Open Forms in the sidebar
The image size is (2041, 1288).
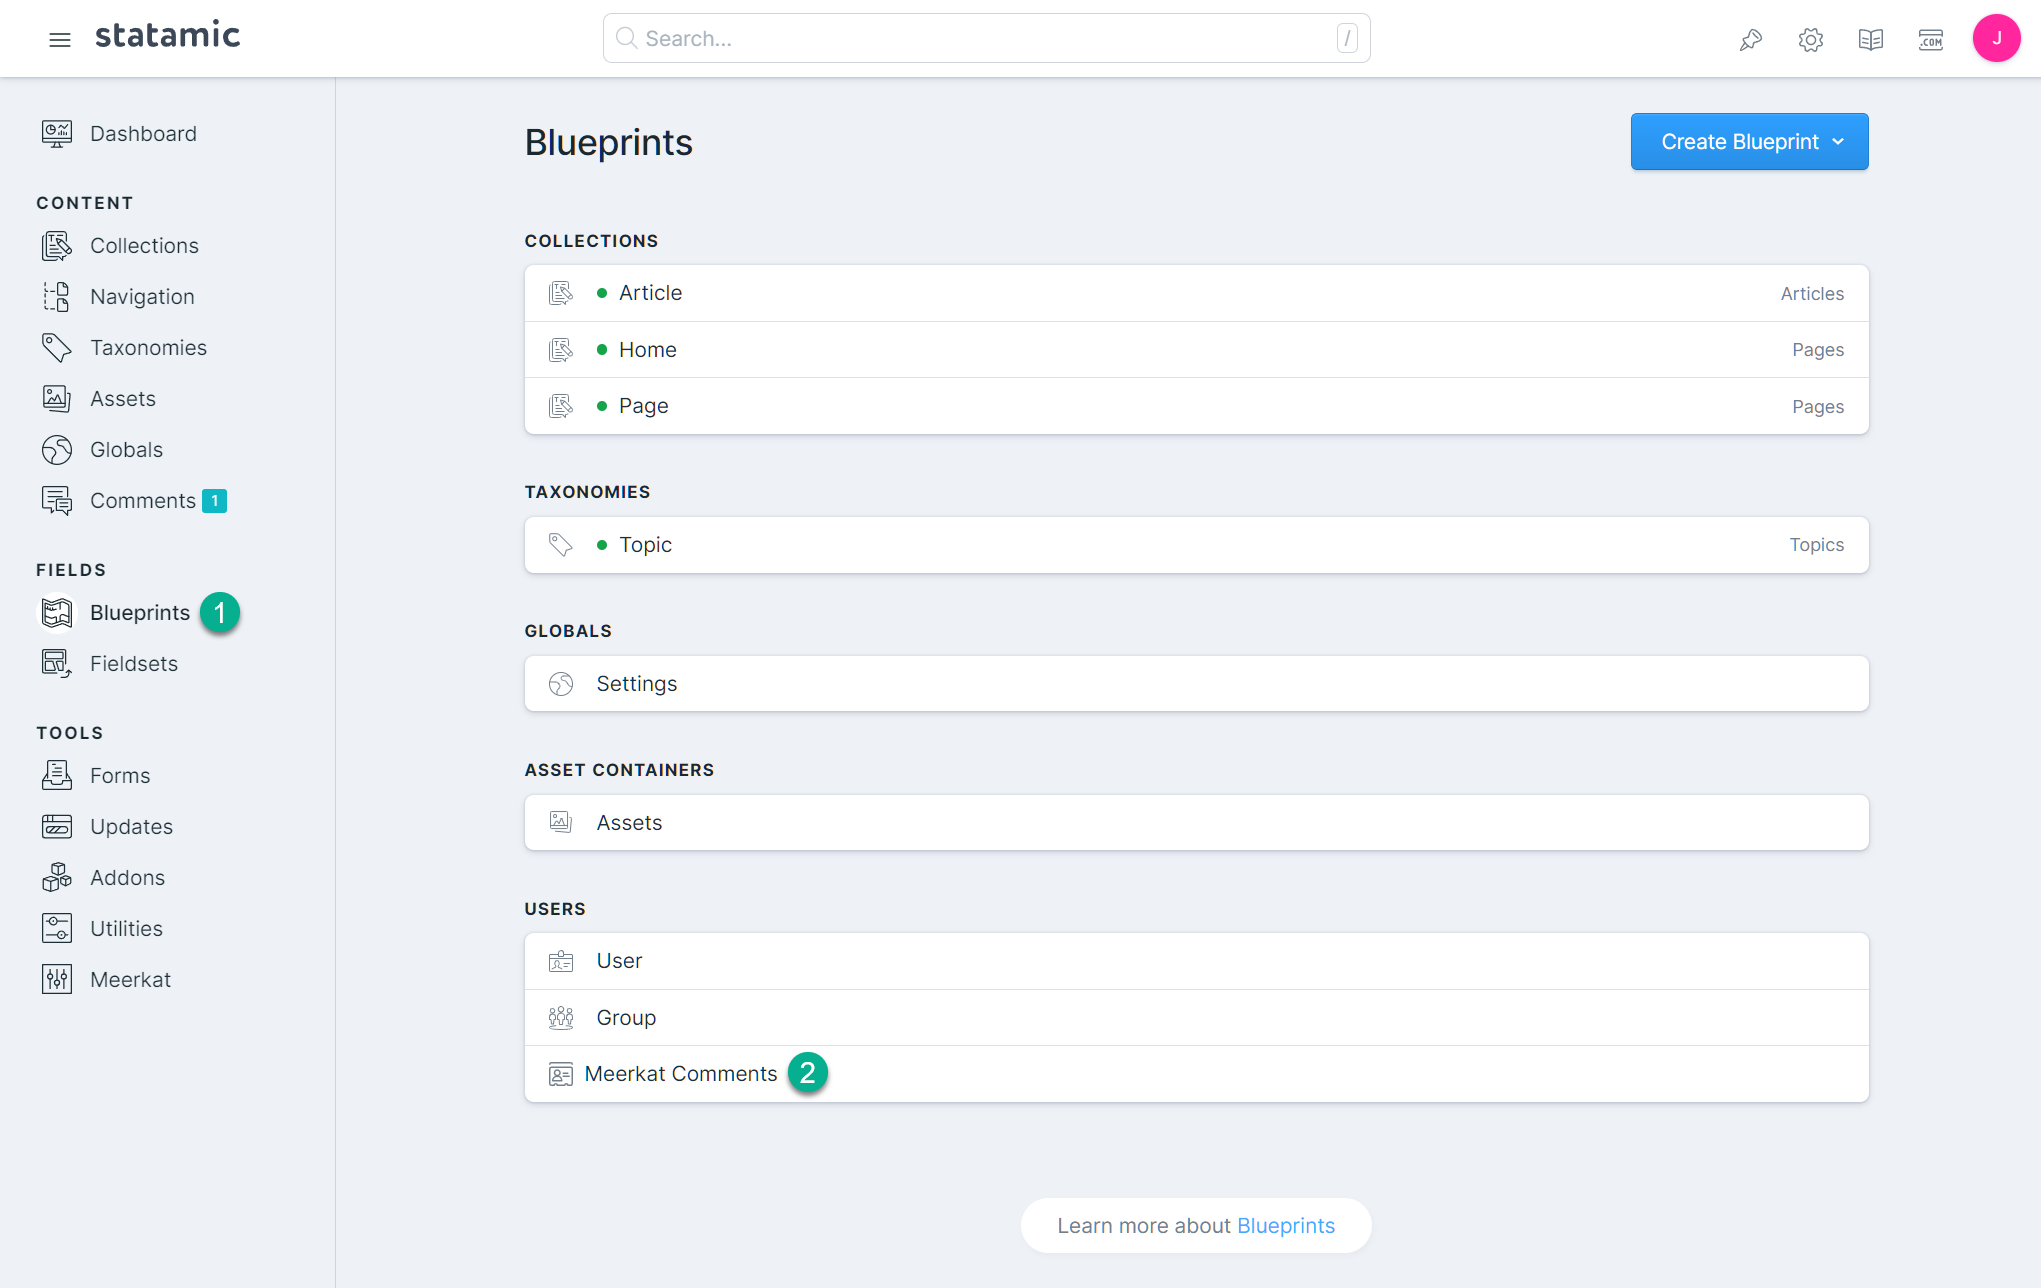point(120,776)
